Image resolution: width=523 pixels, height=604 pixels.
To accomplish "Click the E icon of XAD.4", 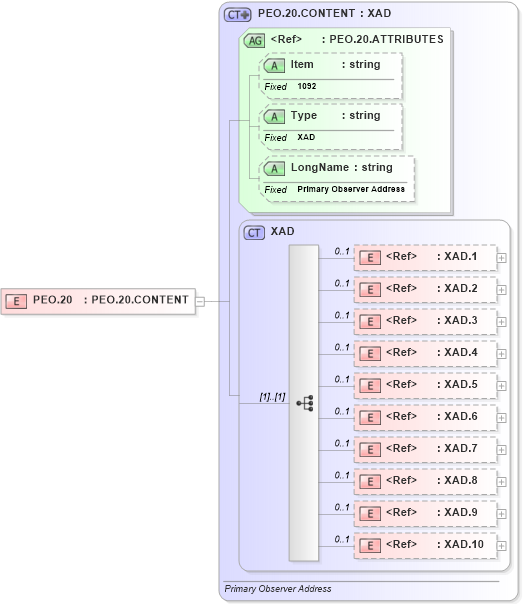I will 370,354.
